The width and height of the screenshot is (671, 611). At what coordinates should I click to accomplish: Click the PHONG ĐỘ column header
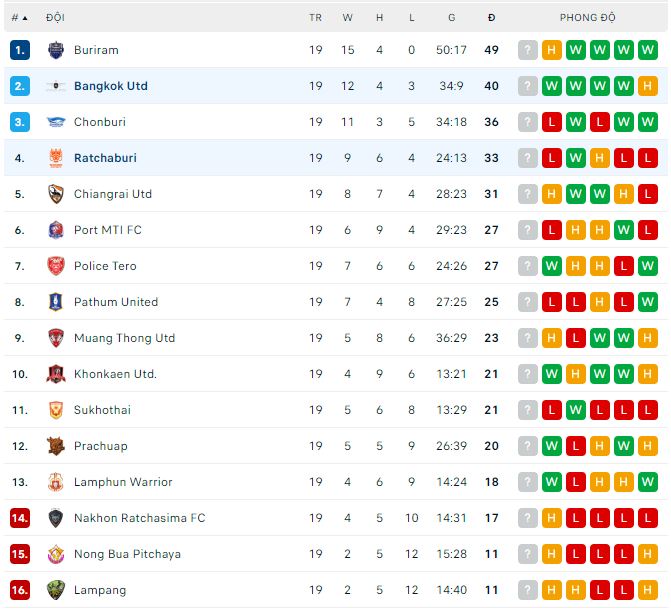click(587, 18)
